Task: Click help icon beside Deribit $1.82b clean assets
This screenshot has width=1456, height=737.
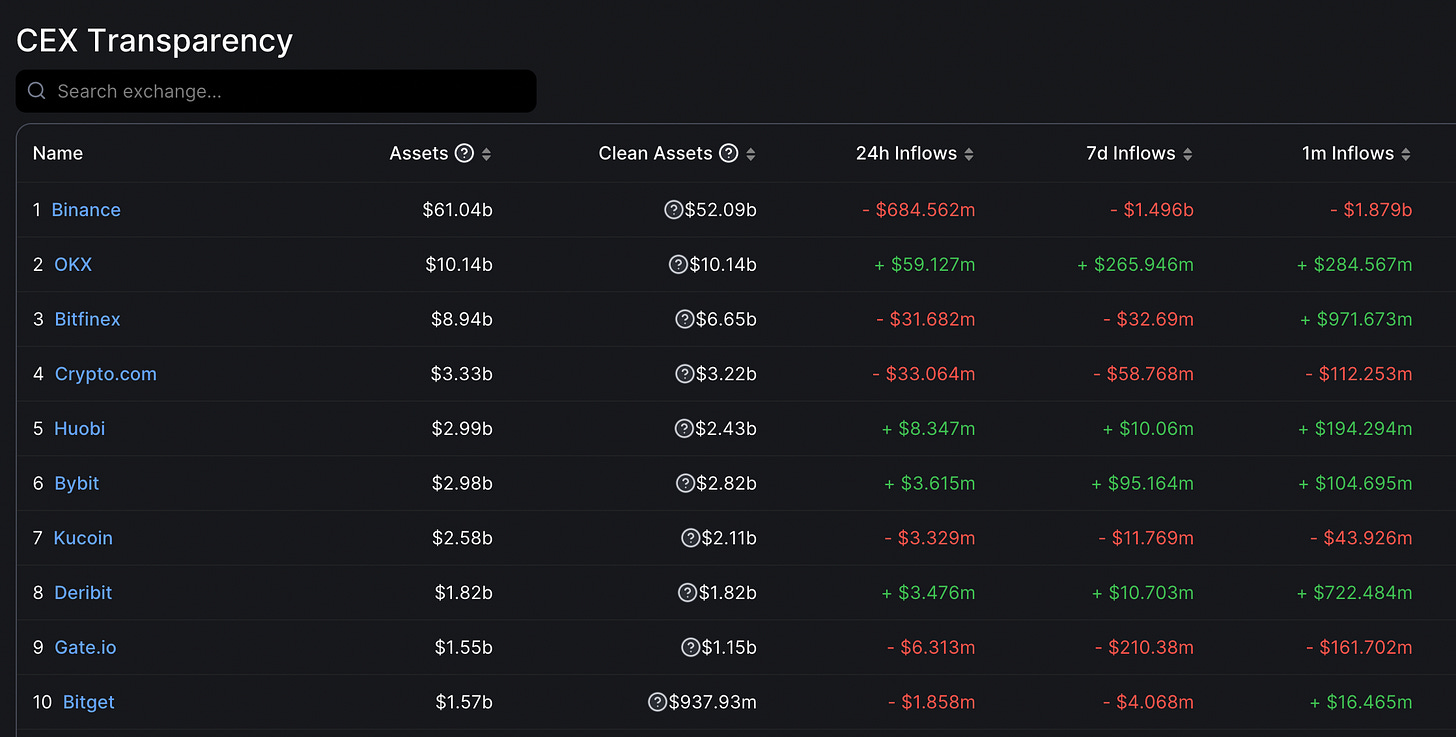Action: [687, 593]
